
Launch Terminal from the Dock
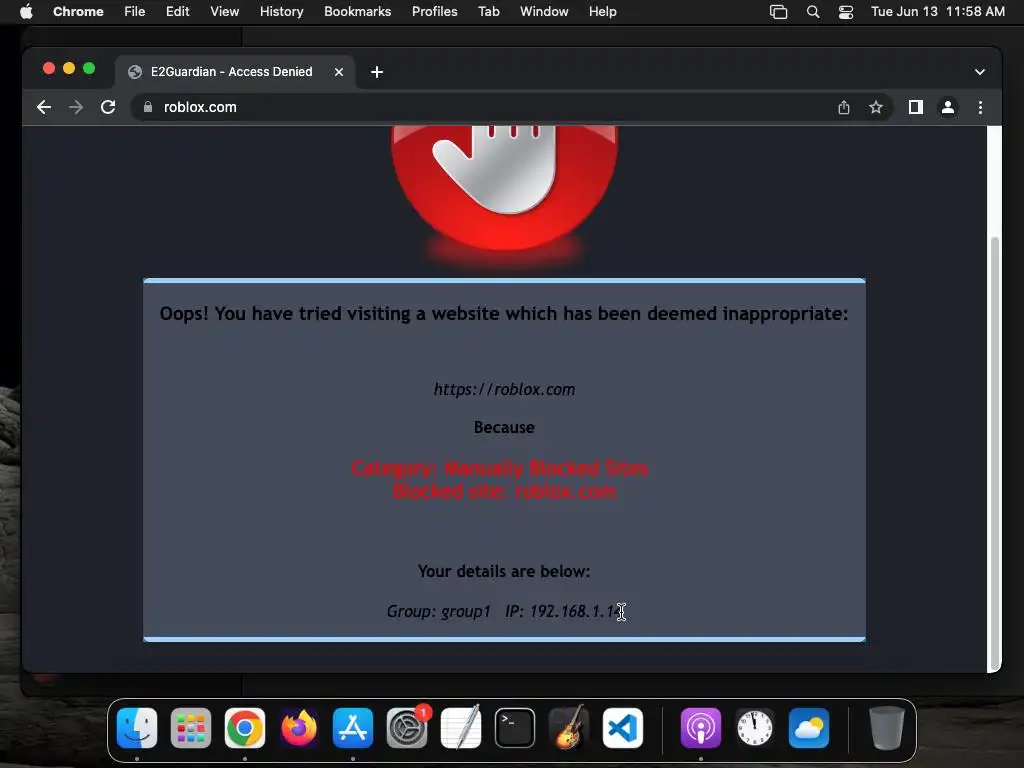pyautogui.click(x=515, y=728)
